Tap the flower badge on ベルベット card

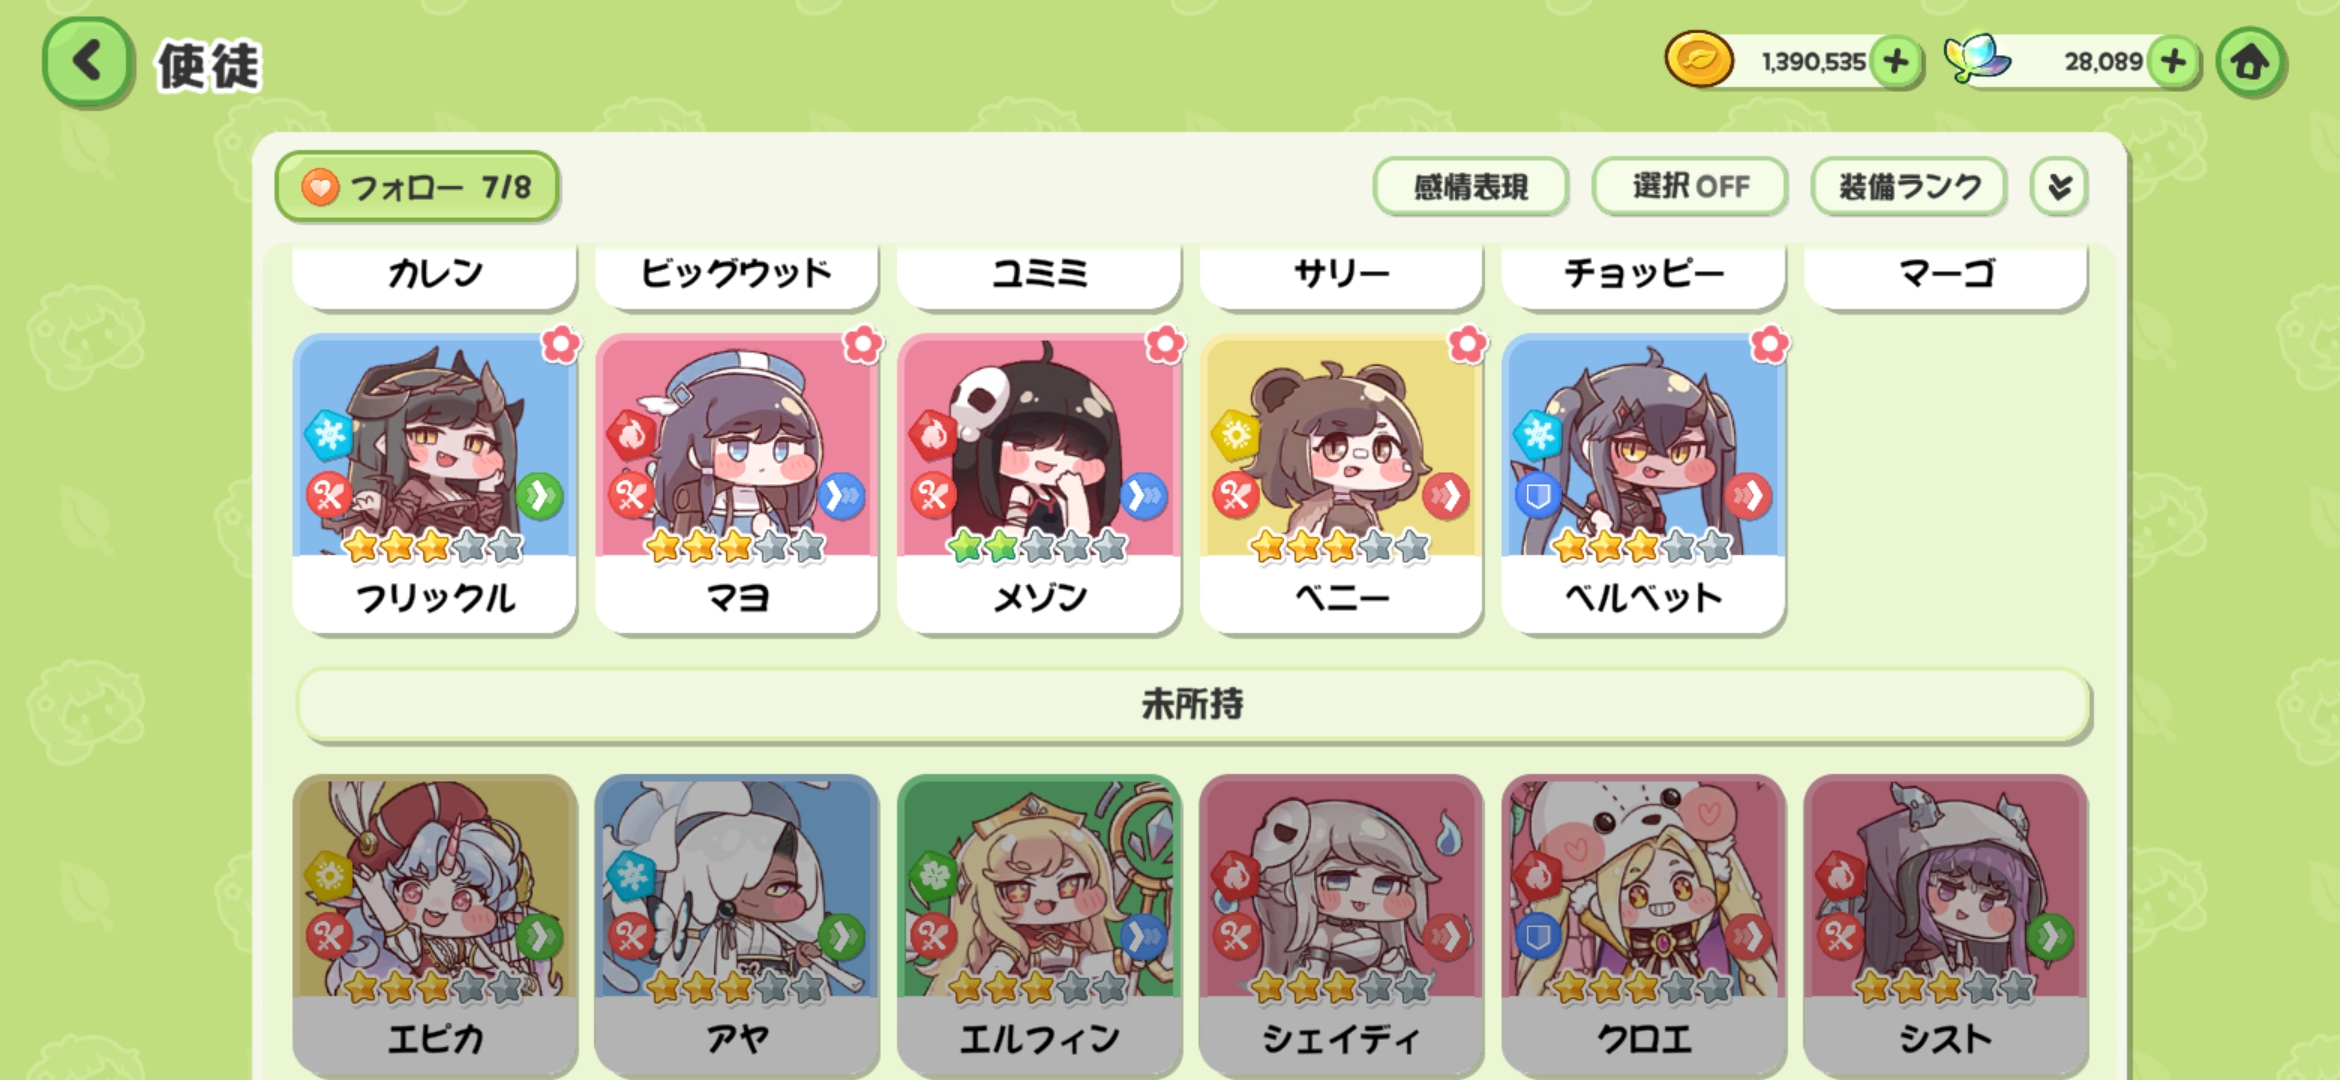click(x=1770, y=344)
